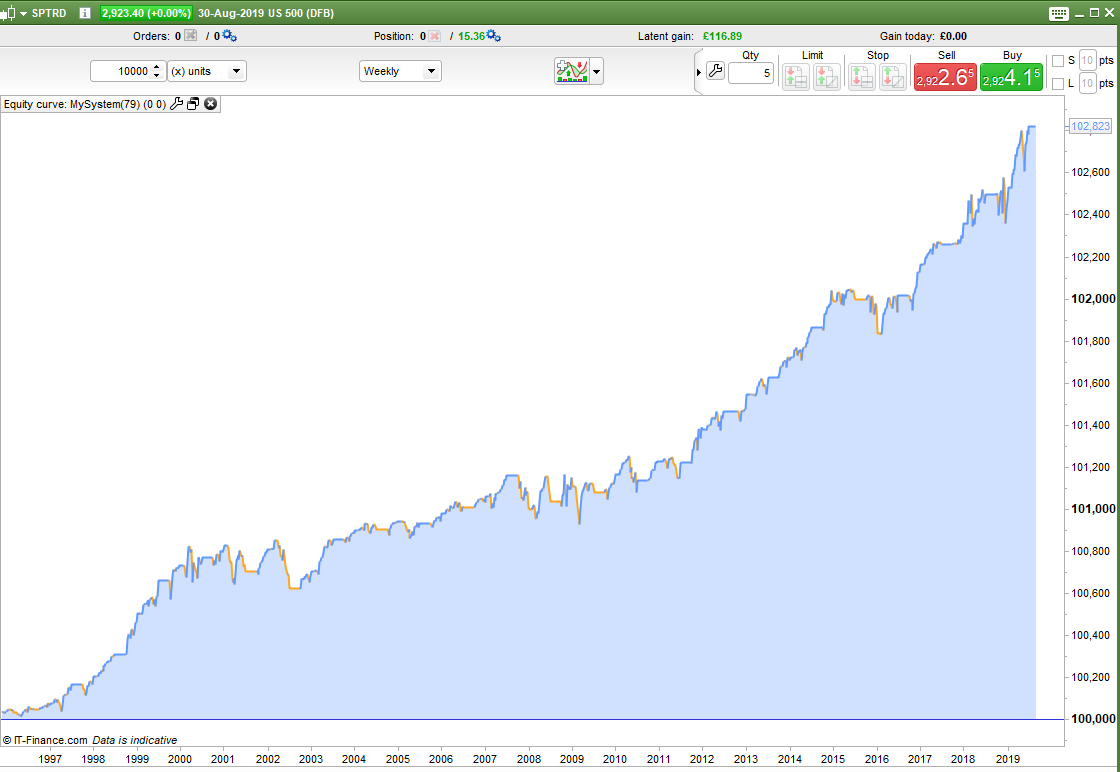Screen dimensions: 1120x772
Task: Click the Latent gain £116.89 value
Action: [x=722, y=36]
